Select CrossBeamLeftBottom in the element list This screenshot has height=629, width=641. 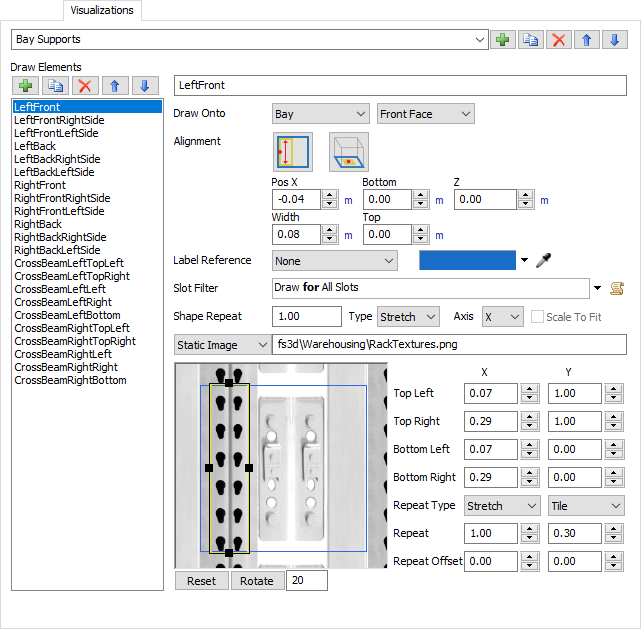click(70, 315)
